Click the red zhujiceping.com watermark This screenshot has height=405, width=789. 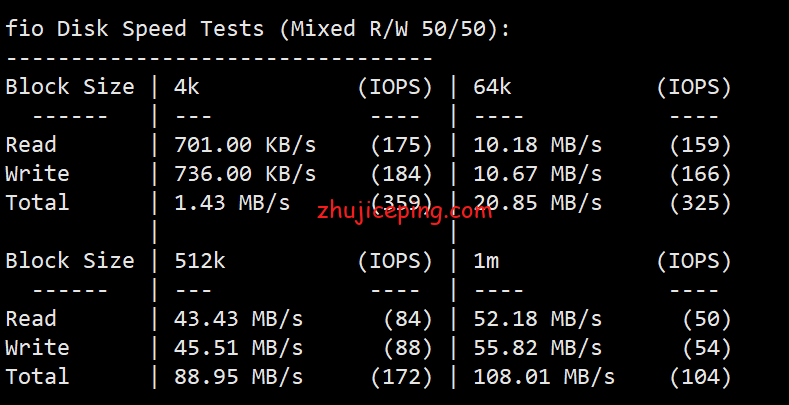[404, 212]
